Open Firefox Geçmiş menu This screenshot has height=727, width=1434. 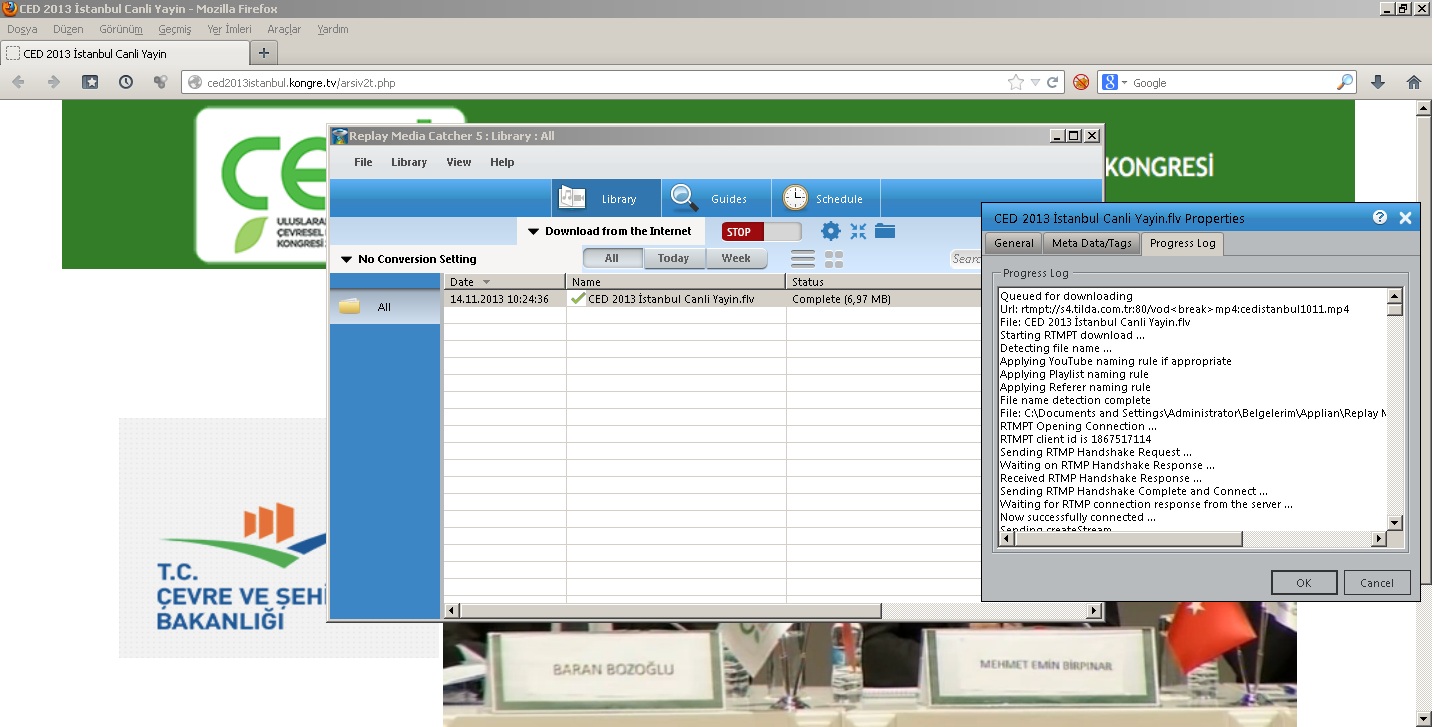[175, 29]
